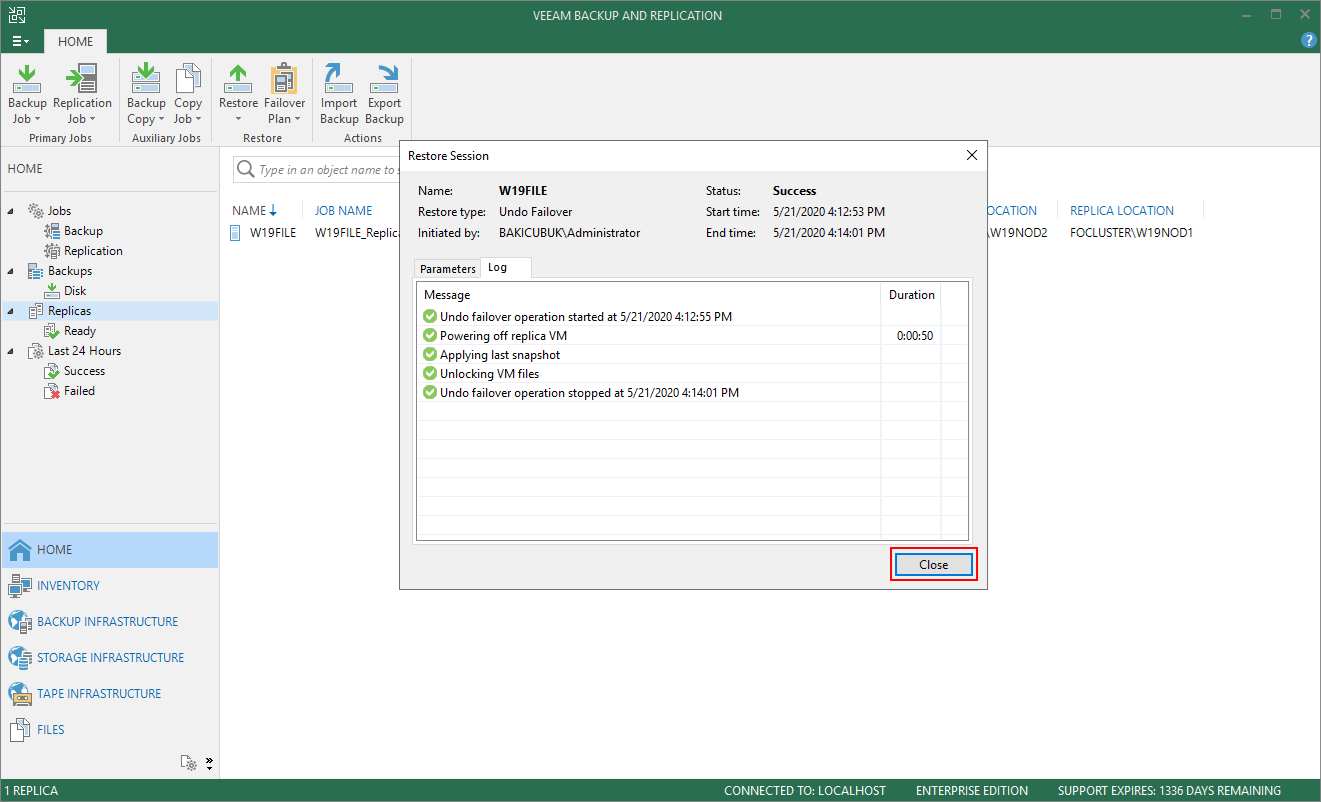Screen dimensions: 1321x802
Task: Select the Success tree item
Action: (x=75, y=371)
